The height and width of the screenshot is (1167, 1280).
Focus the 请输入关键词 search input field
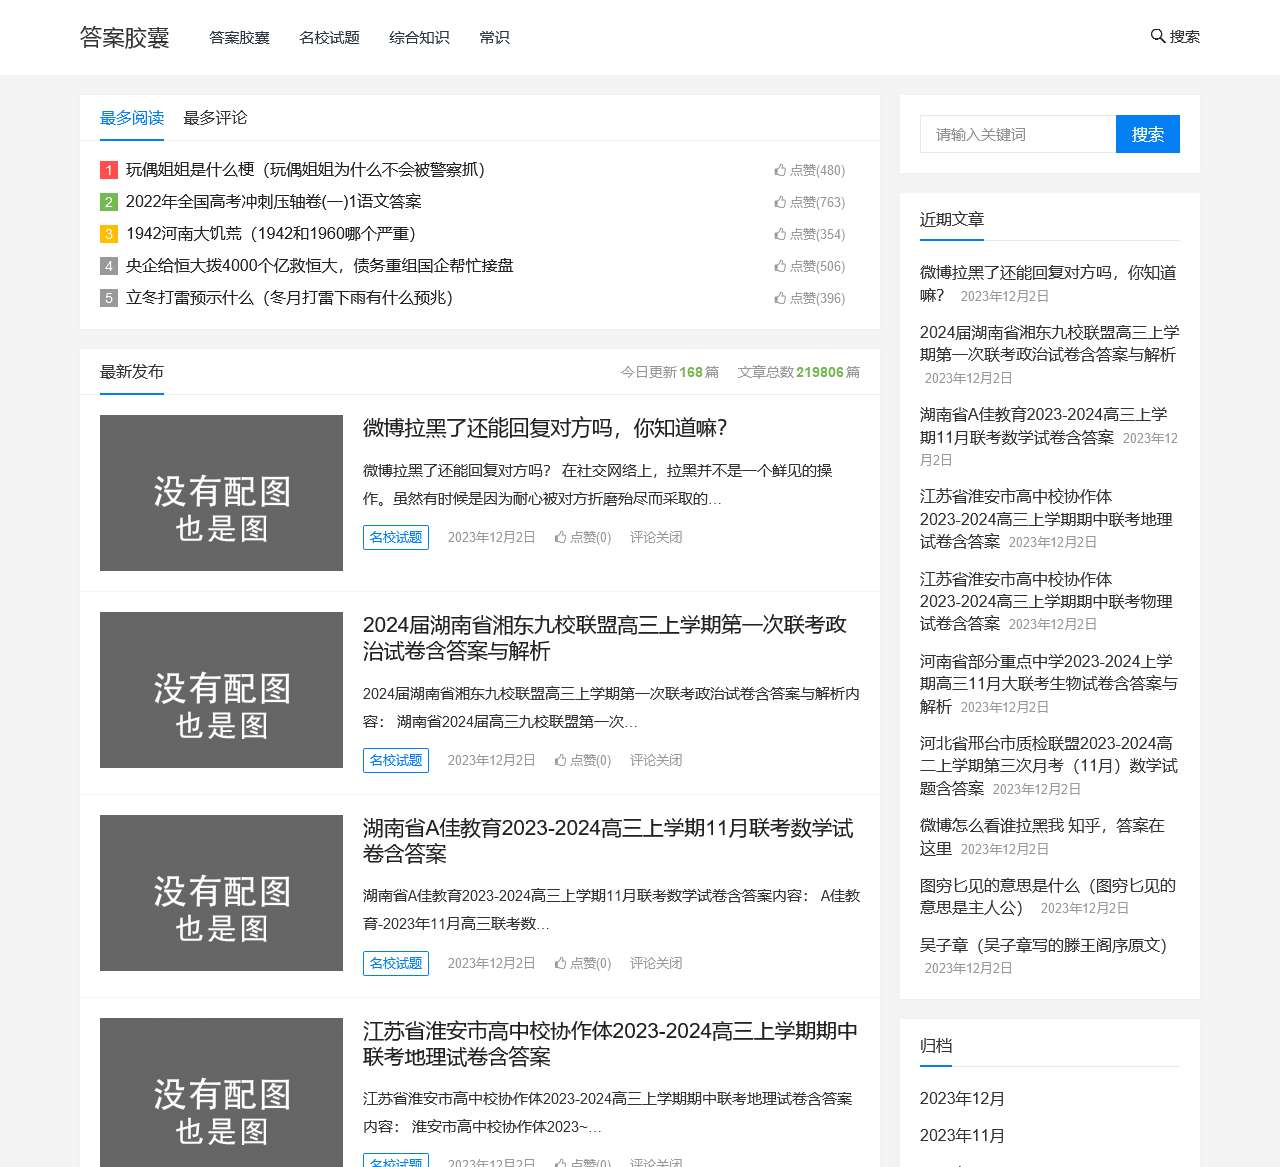(1017, 134)
